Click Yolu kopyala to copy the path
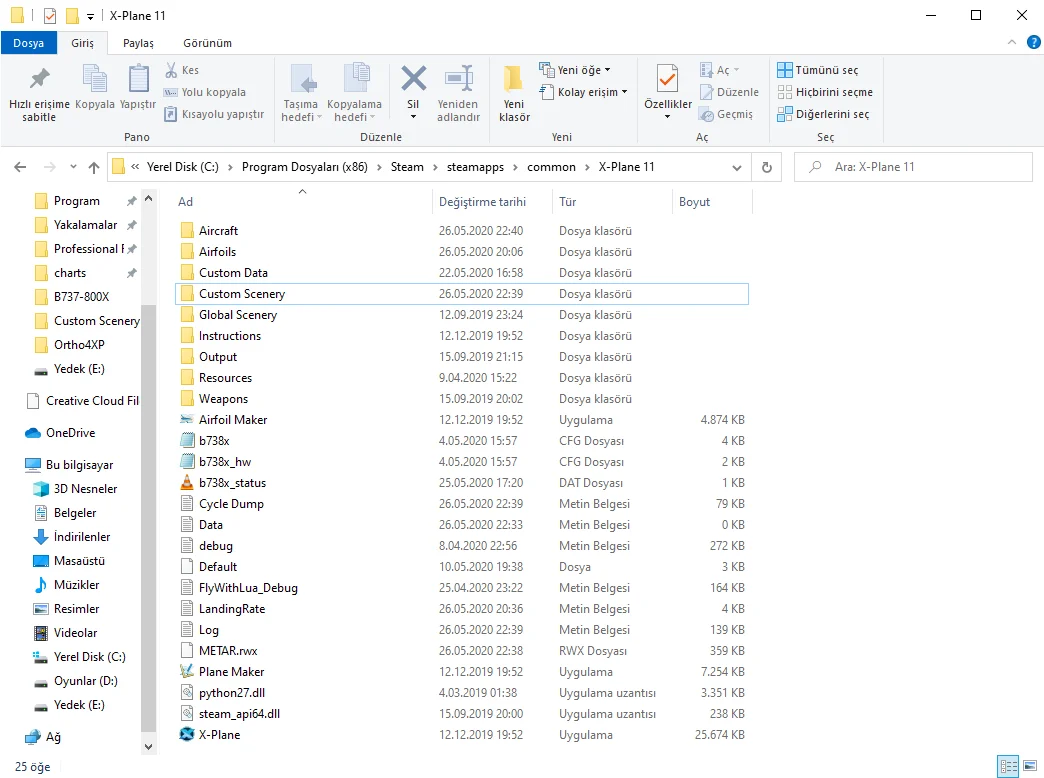Image resolution: width=1044 pixels, height=778 pixels. (205, 92)
